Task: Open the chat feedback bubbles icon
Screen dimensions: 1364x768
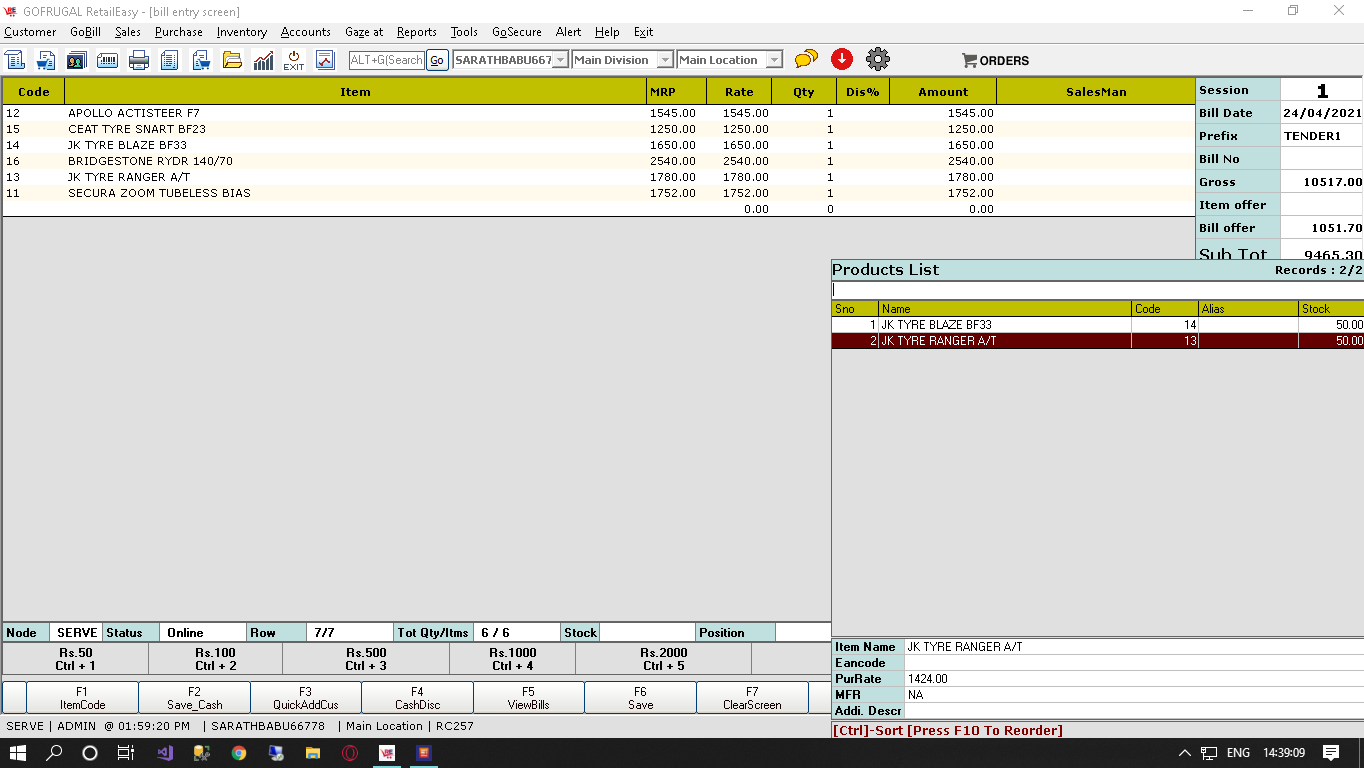Action: (x=805, y=59)
